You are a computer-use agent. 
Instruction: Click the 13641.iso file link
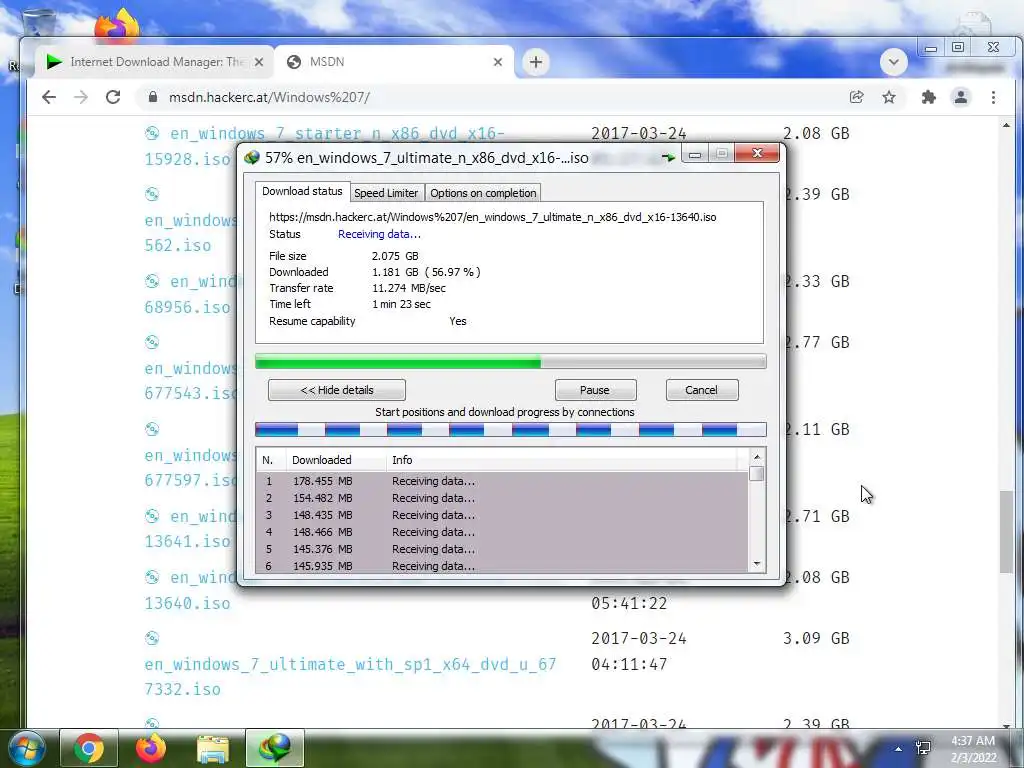pos(187,541)
